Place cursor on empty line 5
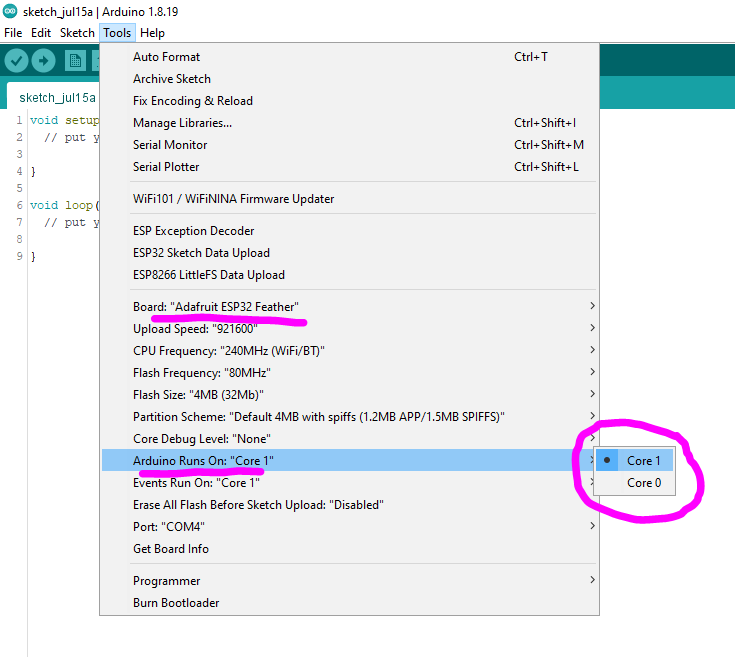The image size is (735, 657). [x=65, y=188]
